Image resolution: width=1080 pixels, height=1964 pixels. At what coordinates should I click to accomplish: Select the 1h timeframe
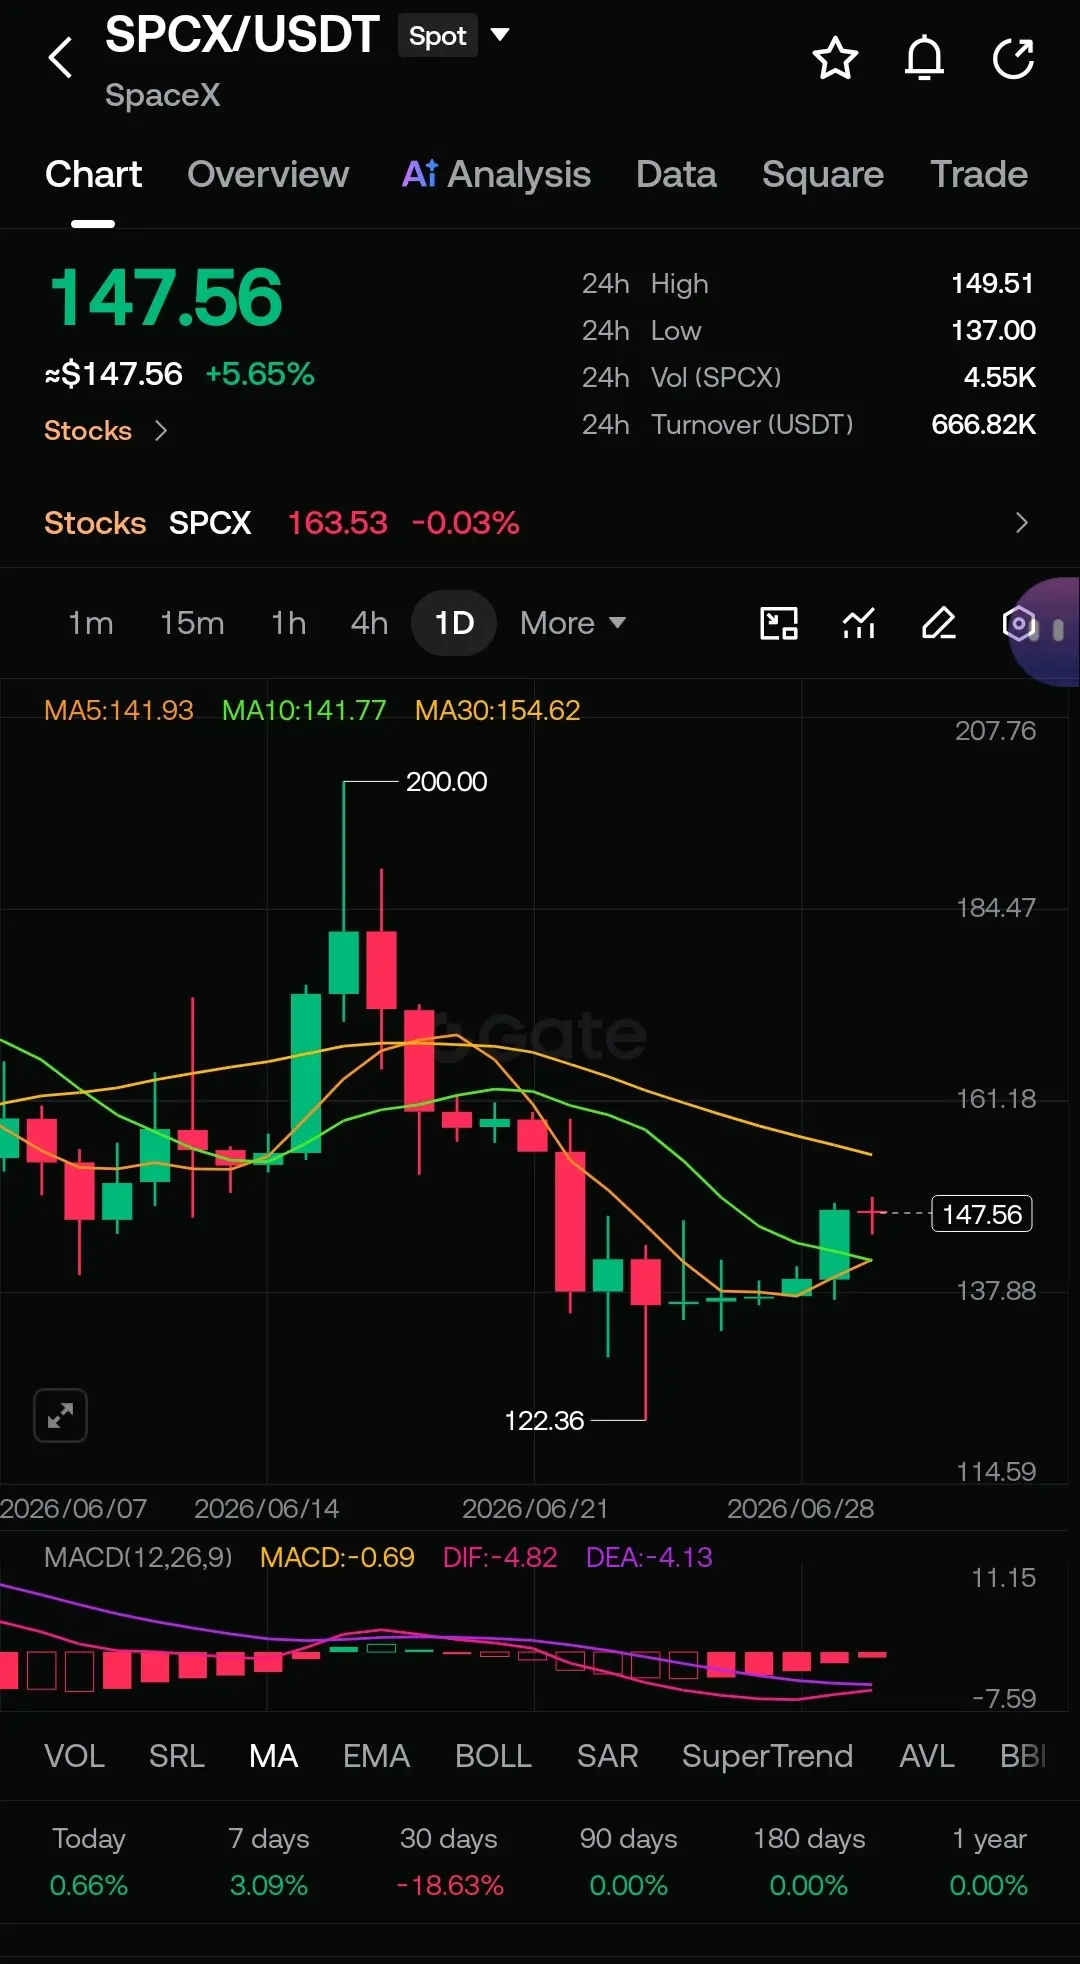[289, 623]
